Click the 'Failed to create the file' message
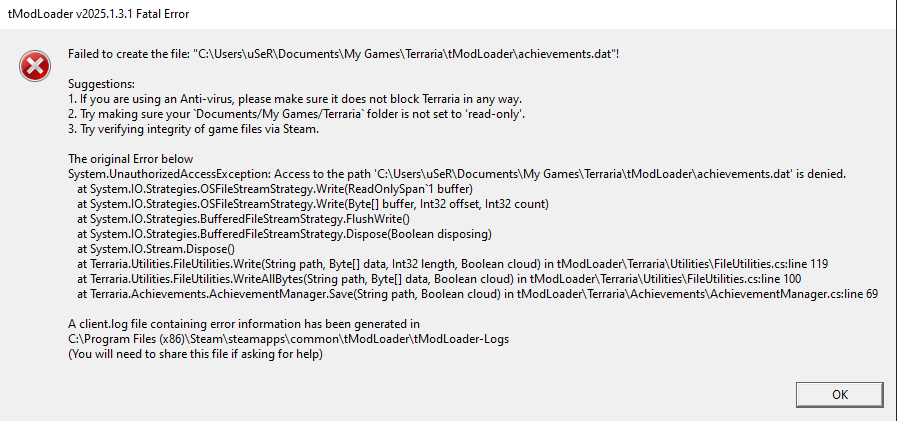 pyautogui.click(x=343, y=52)
